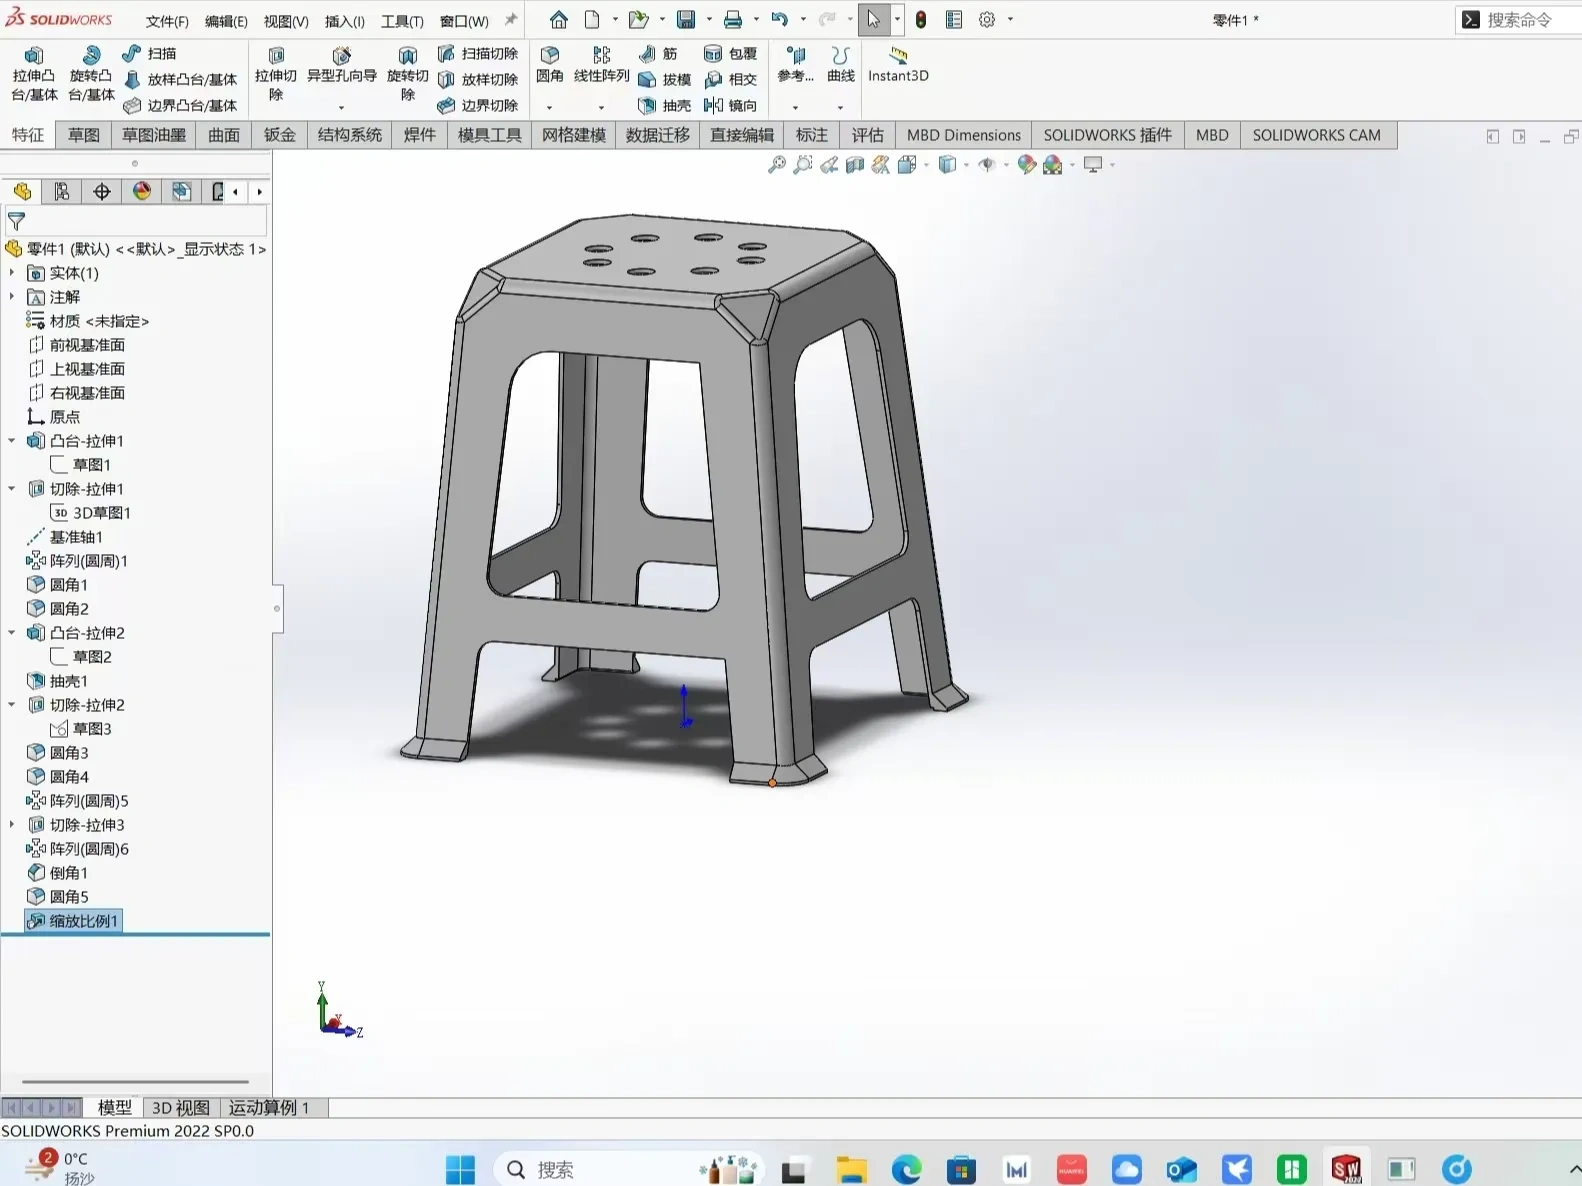Select the Extruded Boss/Base (拉伸凸台/基体) tool
The height and width of the screenshot is (1186, 1582).
[34, 74]
